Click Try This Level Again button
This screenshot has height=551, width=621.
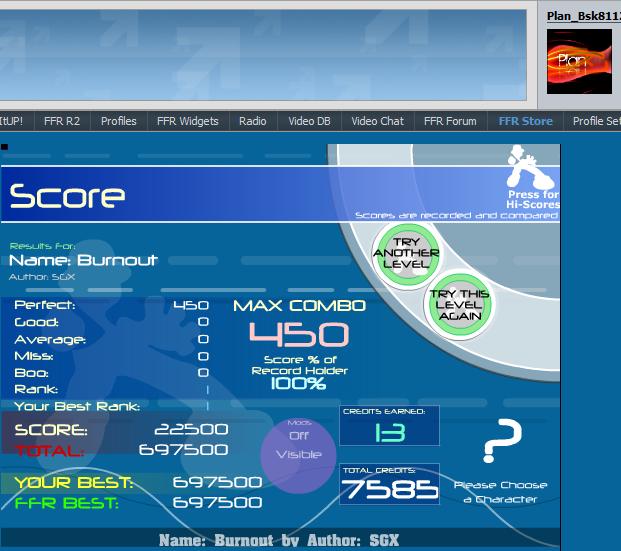pyautogui.click(x=460, y=305)
